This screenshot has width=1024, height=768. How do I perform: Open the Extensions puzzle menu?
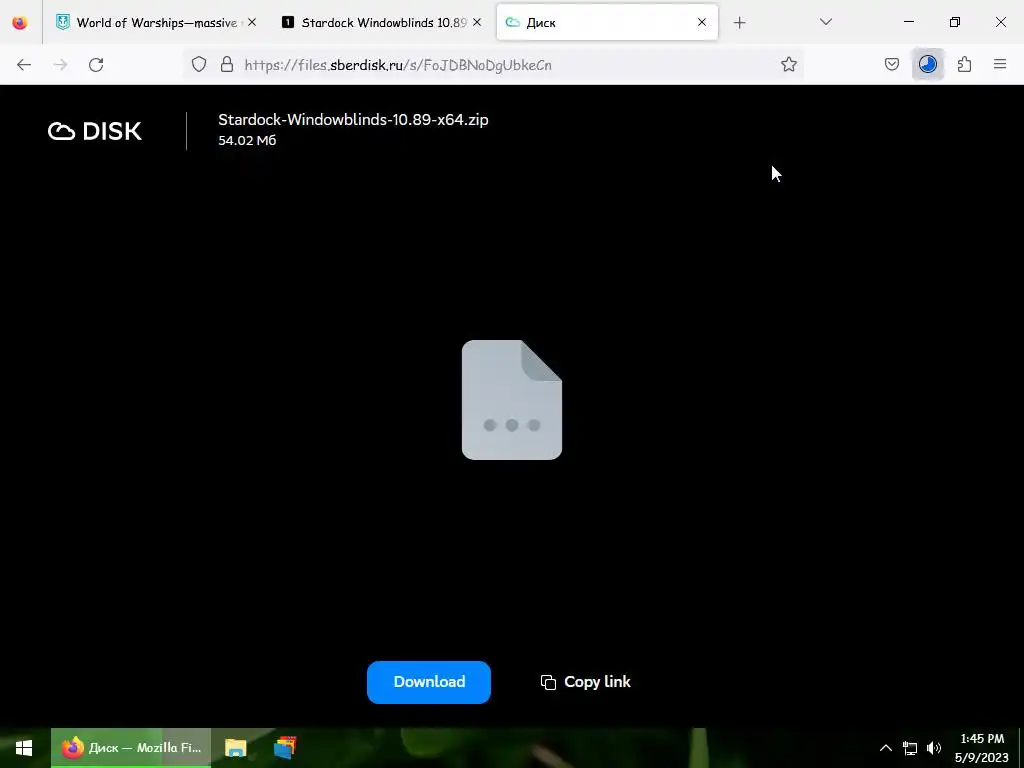tap(965, 64)
